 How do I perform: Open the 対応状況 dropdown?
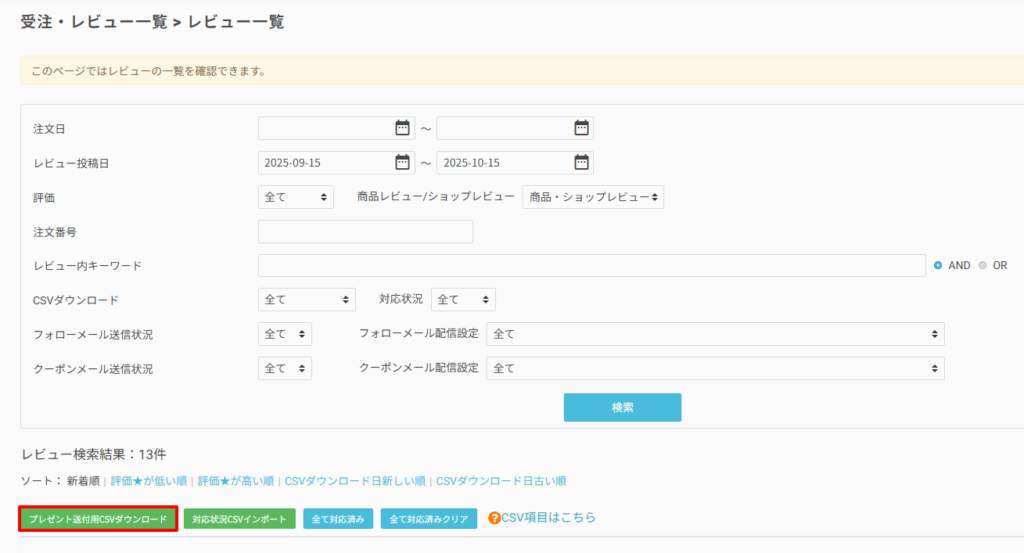pyautogui.click(x=463, y=299)
